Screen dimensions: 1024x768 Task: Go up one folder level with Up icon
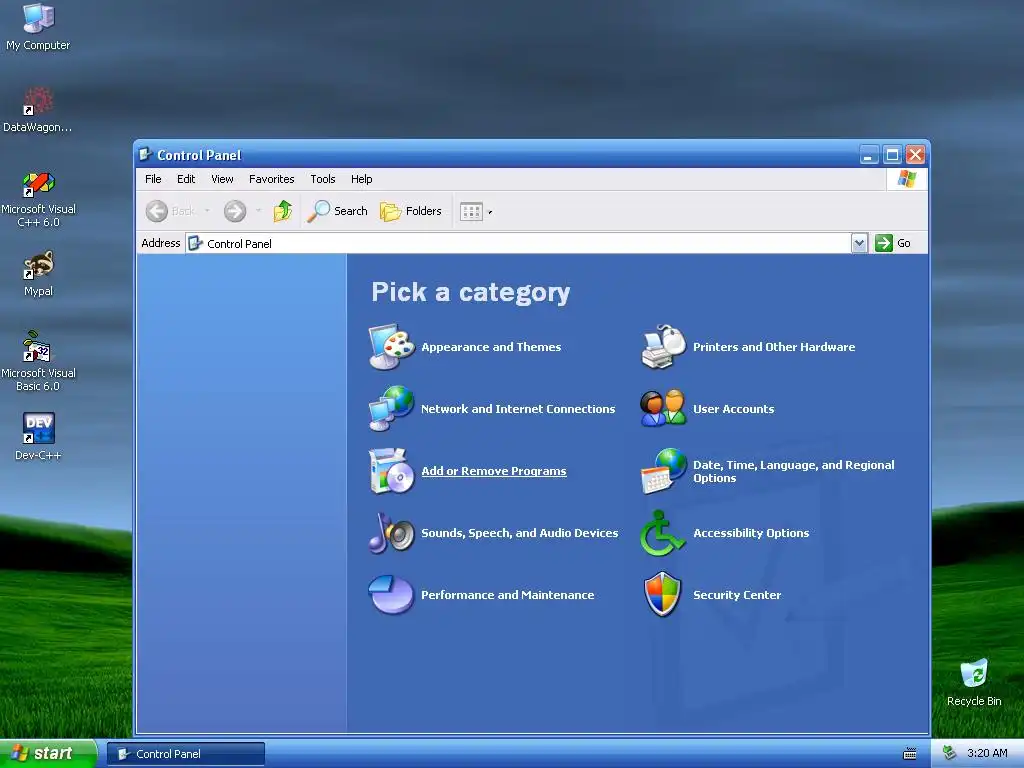[x=283, y=211]
